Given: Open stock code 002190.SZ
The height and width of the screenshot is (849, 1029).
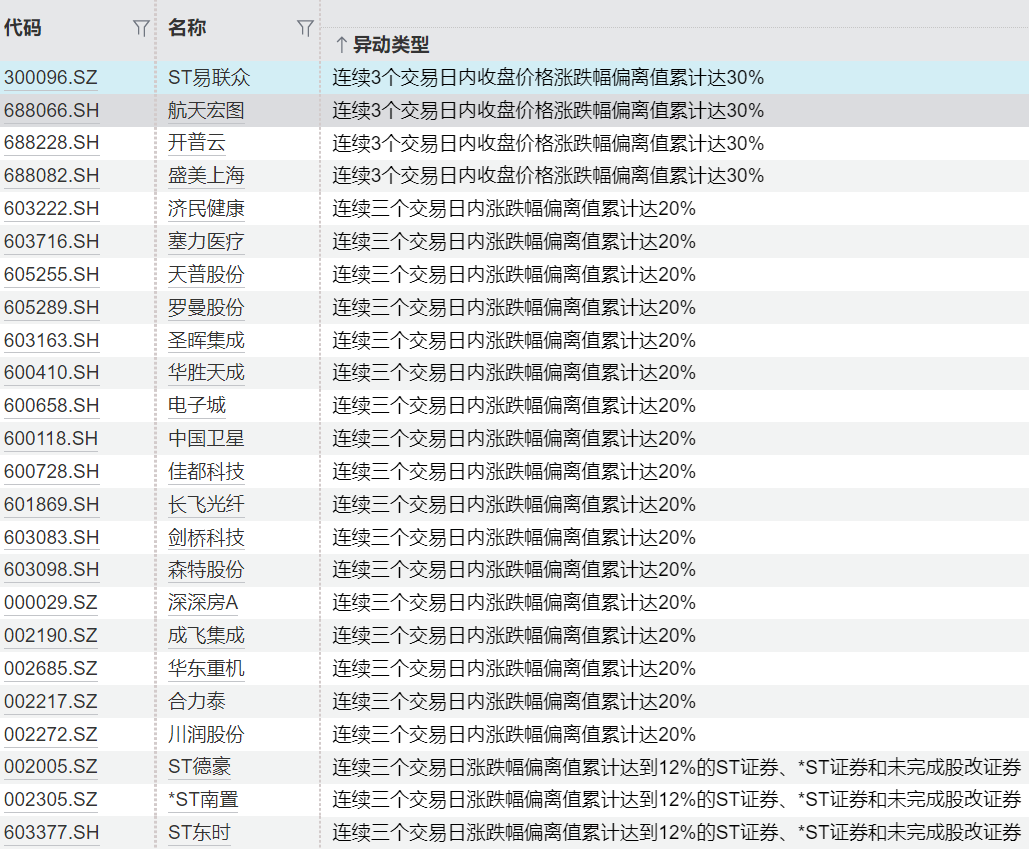Looking at the screenshot, I should tap(51, 635).
